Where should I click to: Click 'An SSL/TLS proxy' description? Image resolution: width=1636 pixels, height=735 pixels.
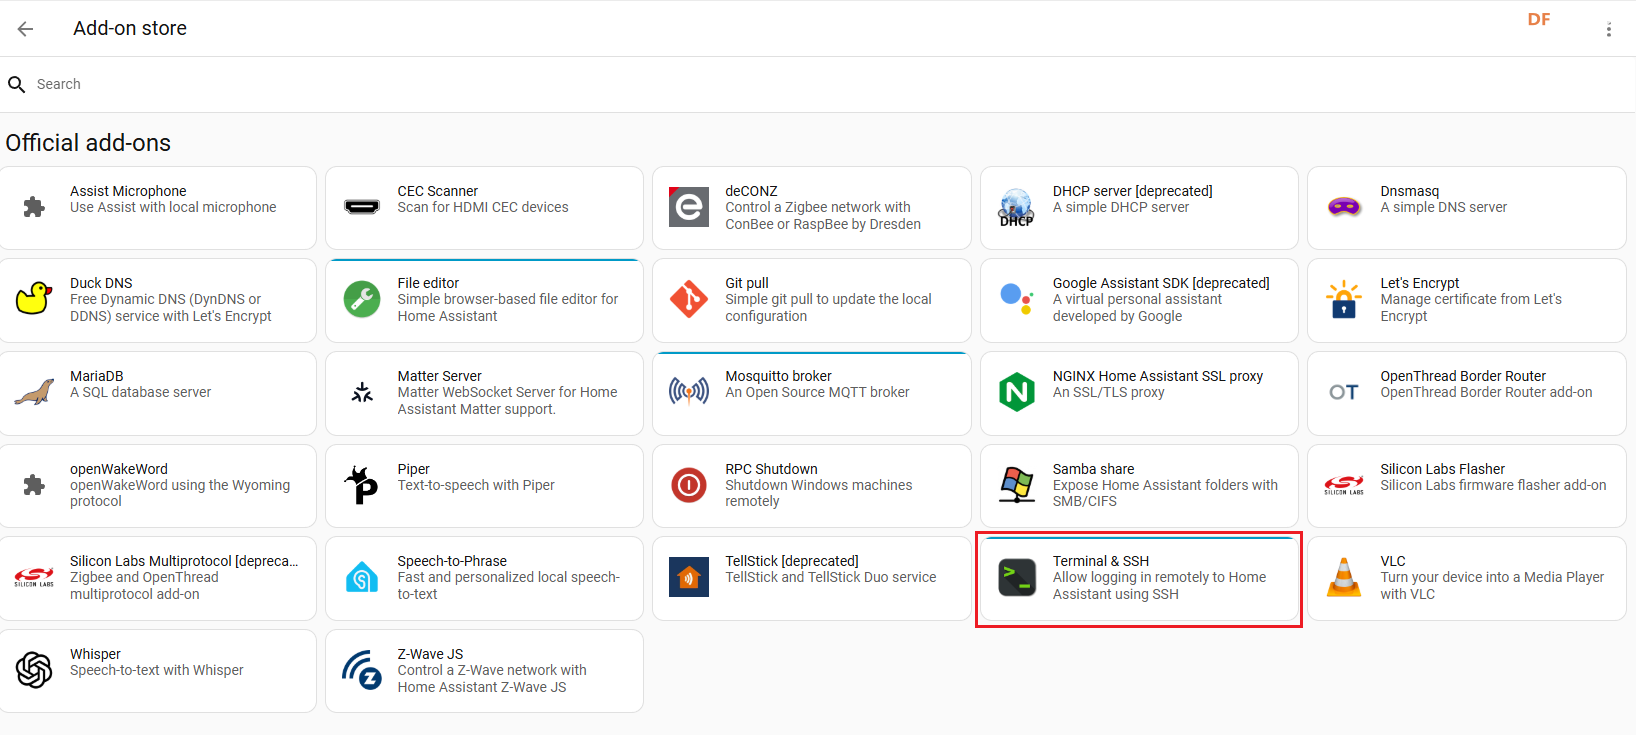pyautogui.click(x=1109, y=392)
